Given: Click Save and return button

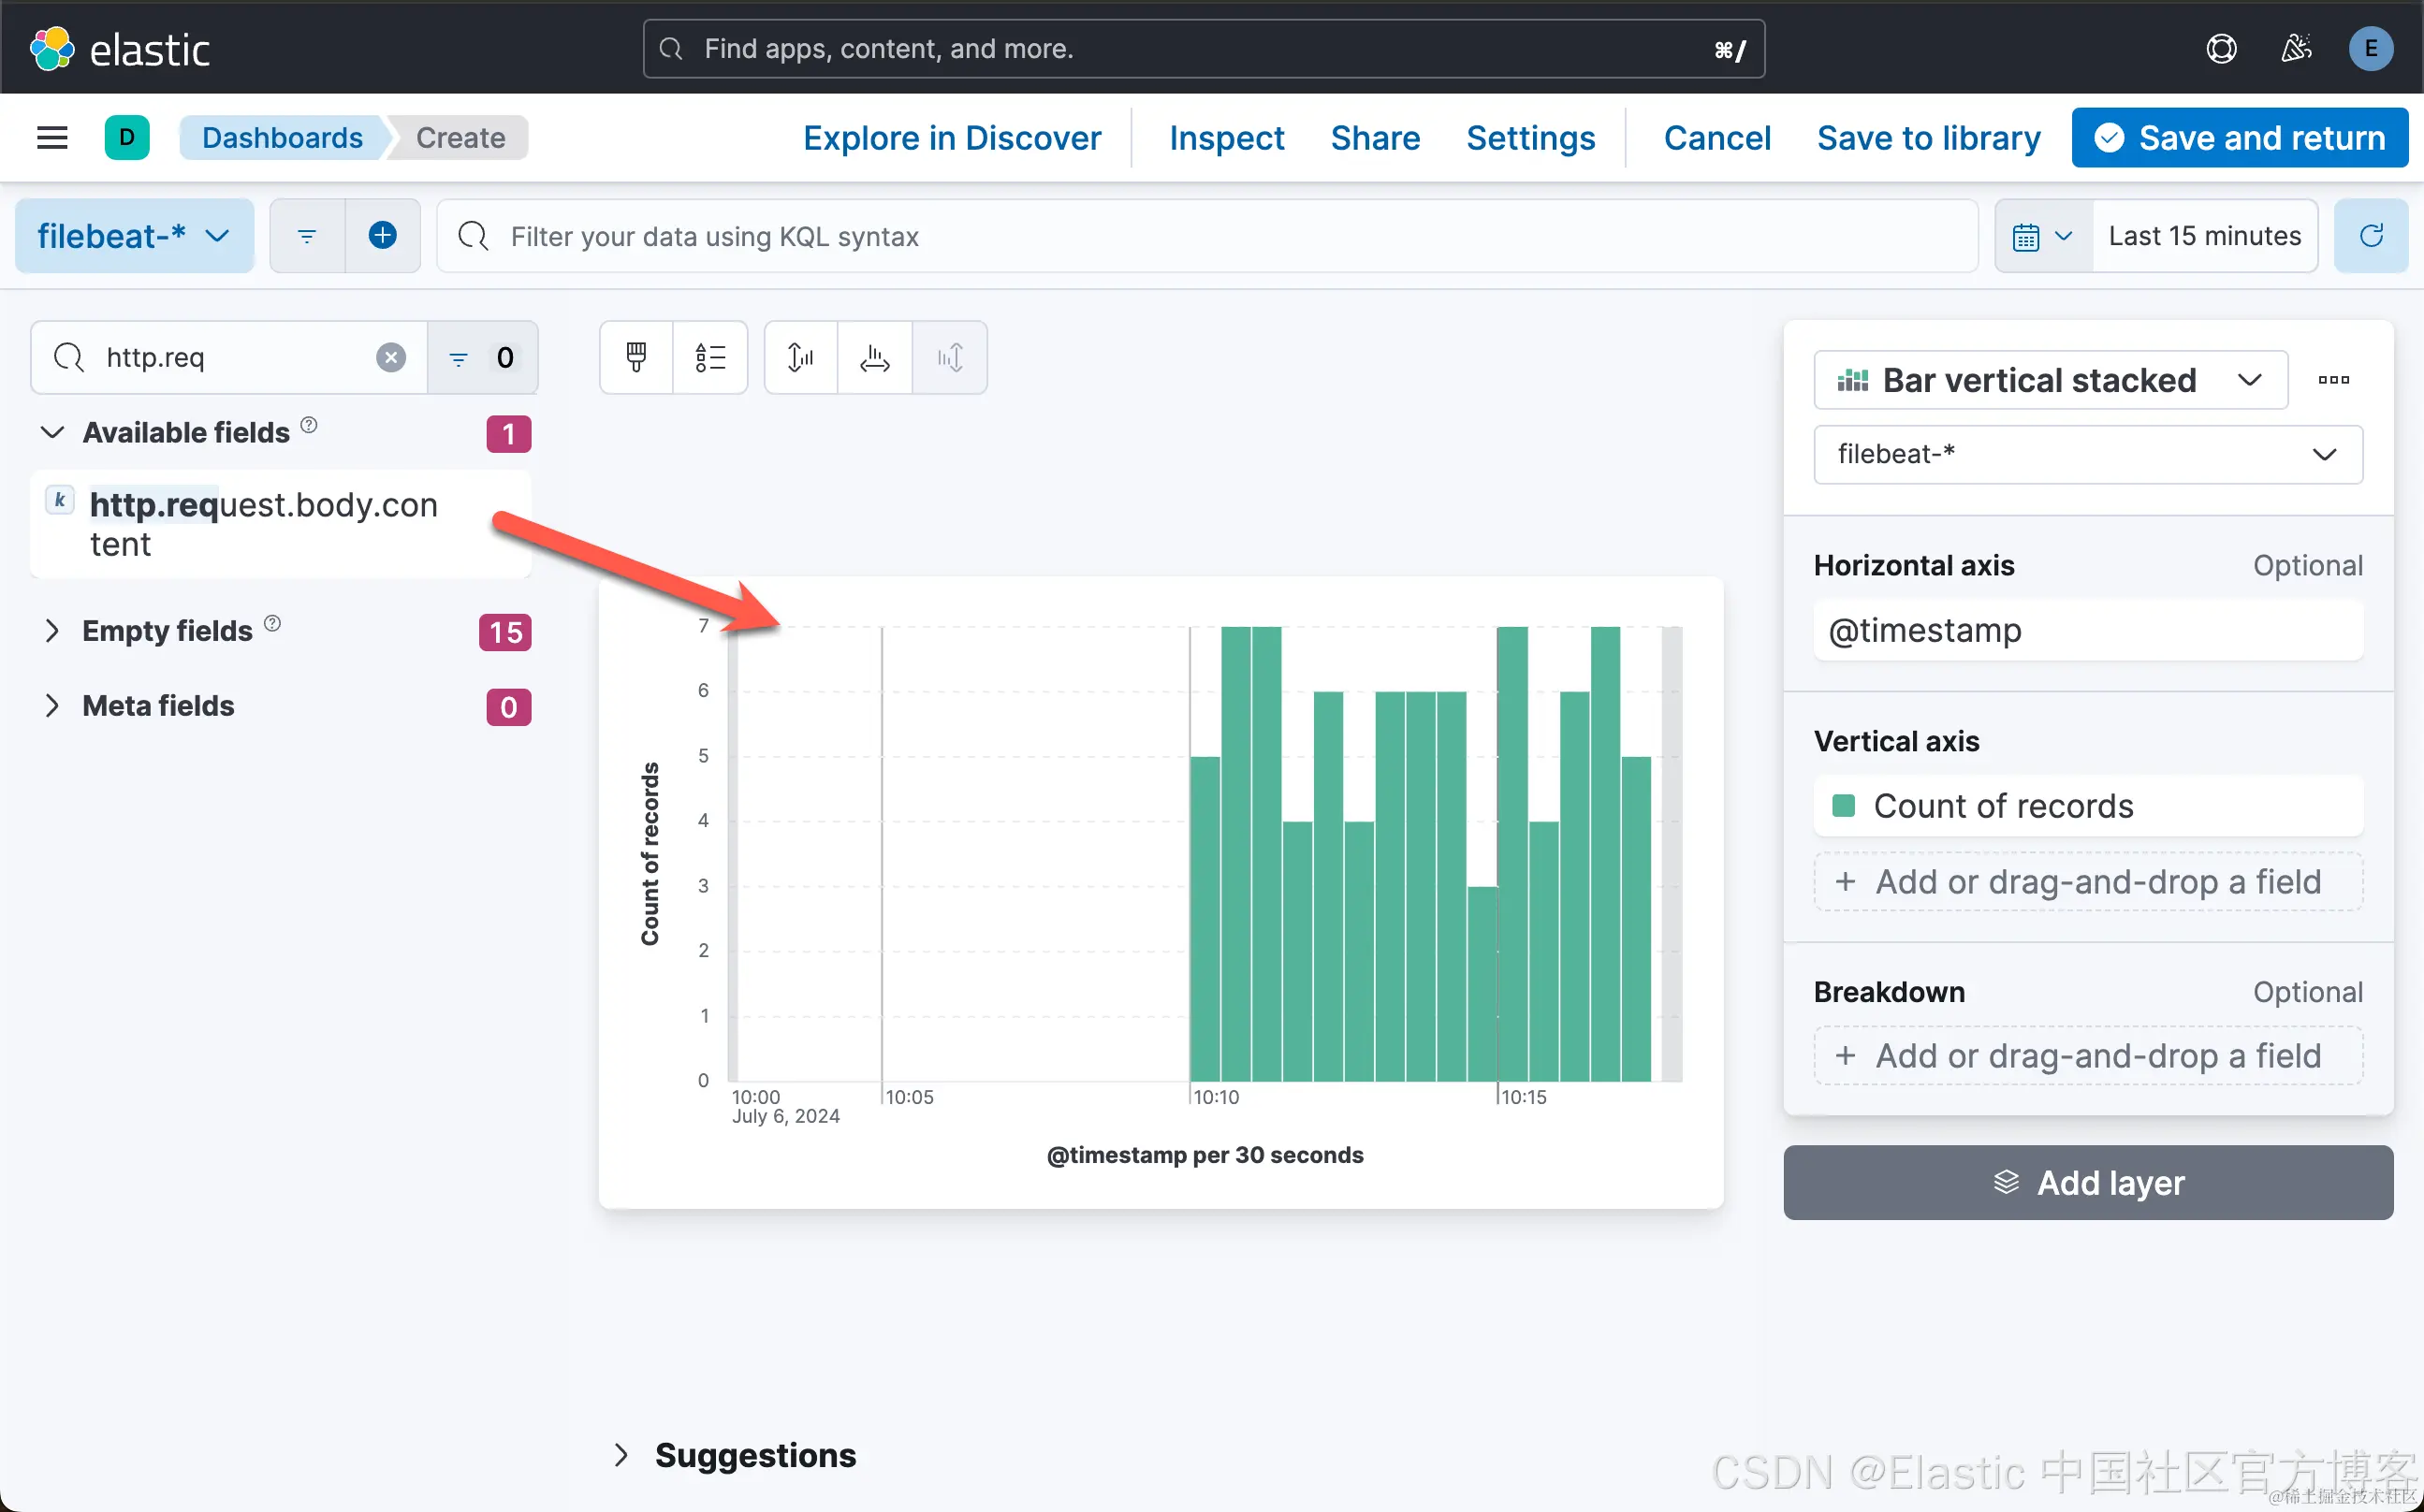Looking at the screenshot, I should [x=2239, y=138].
